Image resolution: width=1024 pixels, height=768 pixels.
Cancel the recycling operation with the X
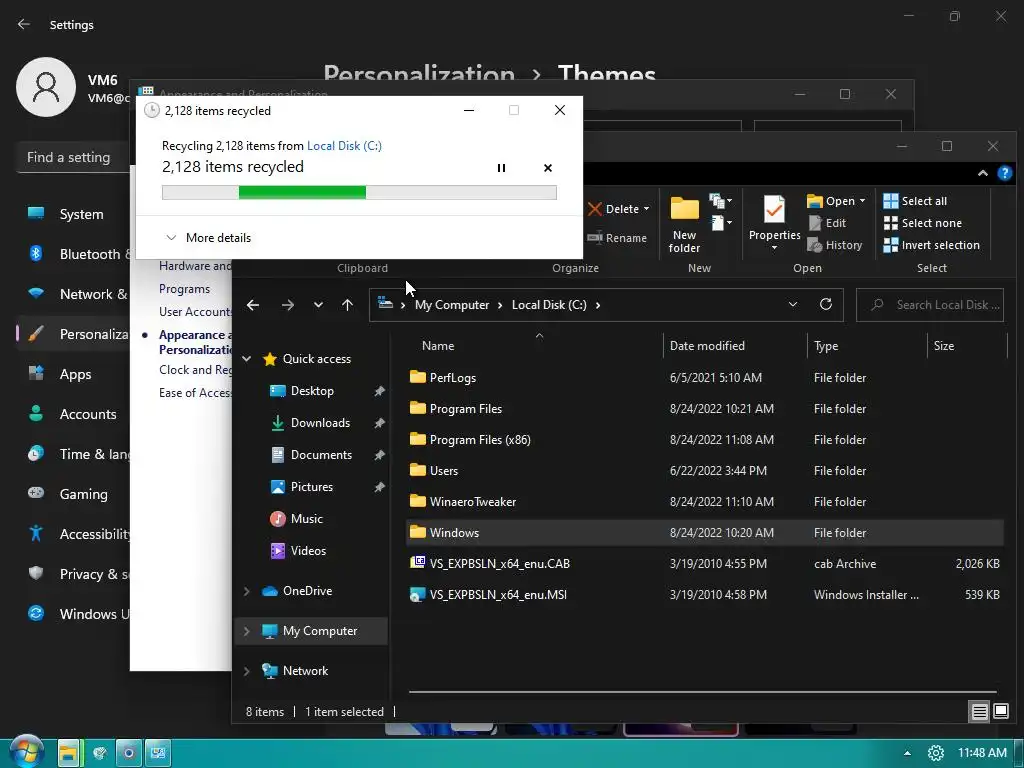click(x=547, y=168)
